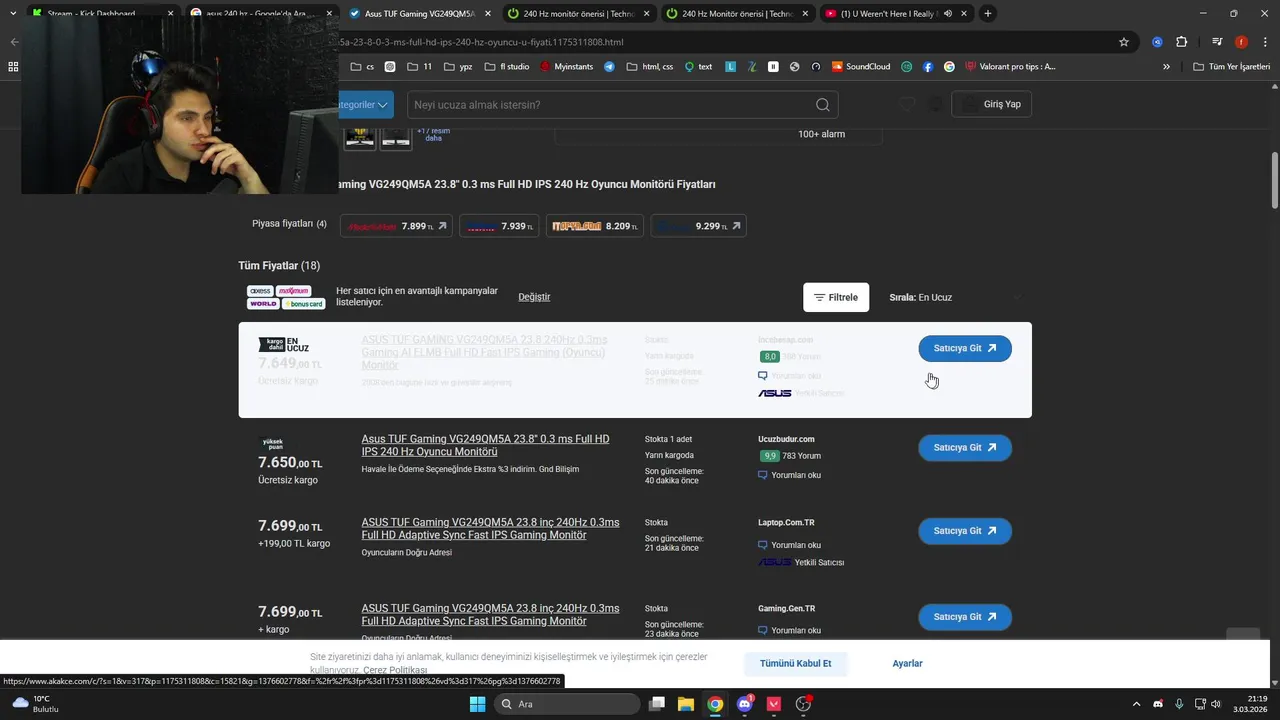
Task: Open the Myinstants bookmark
Action: point(566,67)
